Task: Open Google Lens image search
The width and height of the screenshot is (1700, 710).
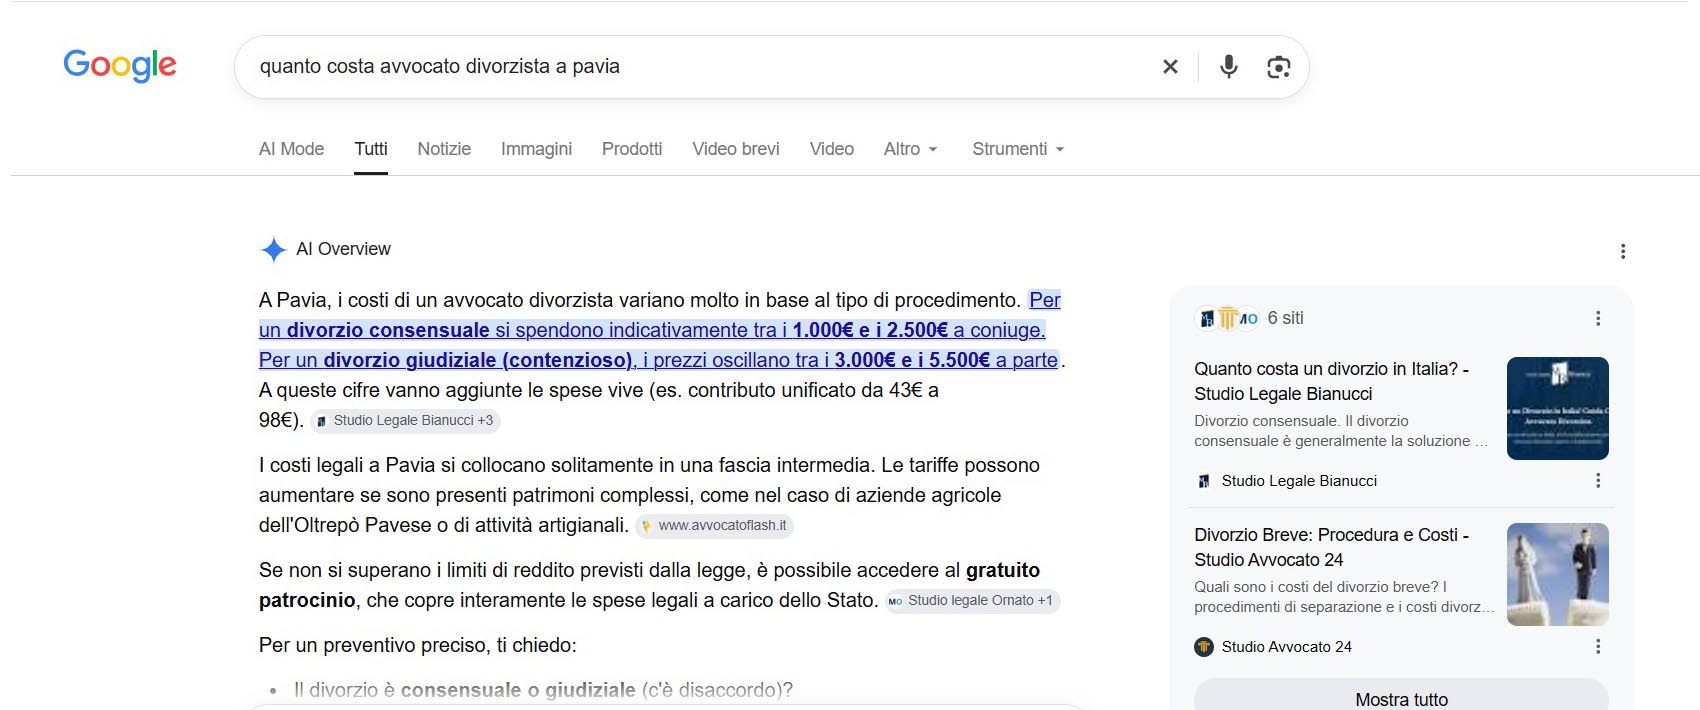Action: pos(1278,67)
